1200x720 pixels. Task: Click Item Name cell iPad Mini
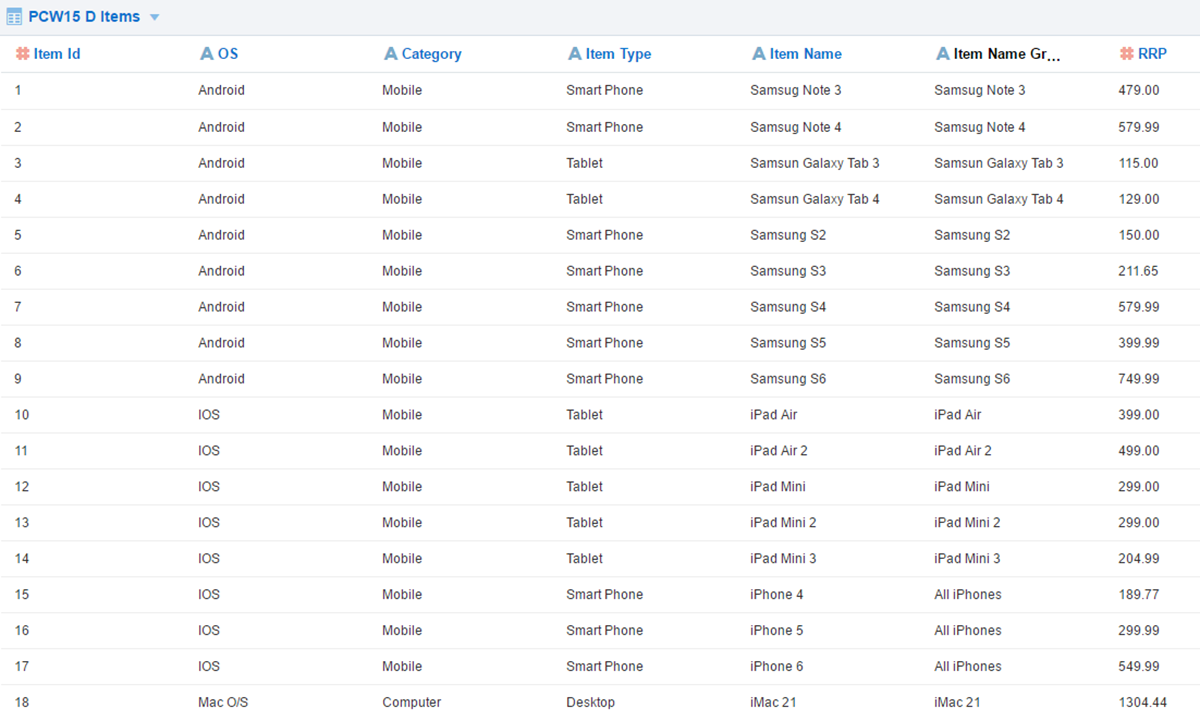coord(778,487)
